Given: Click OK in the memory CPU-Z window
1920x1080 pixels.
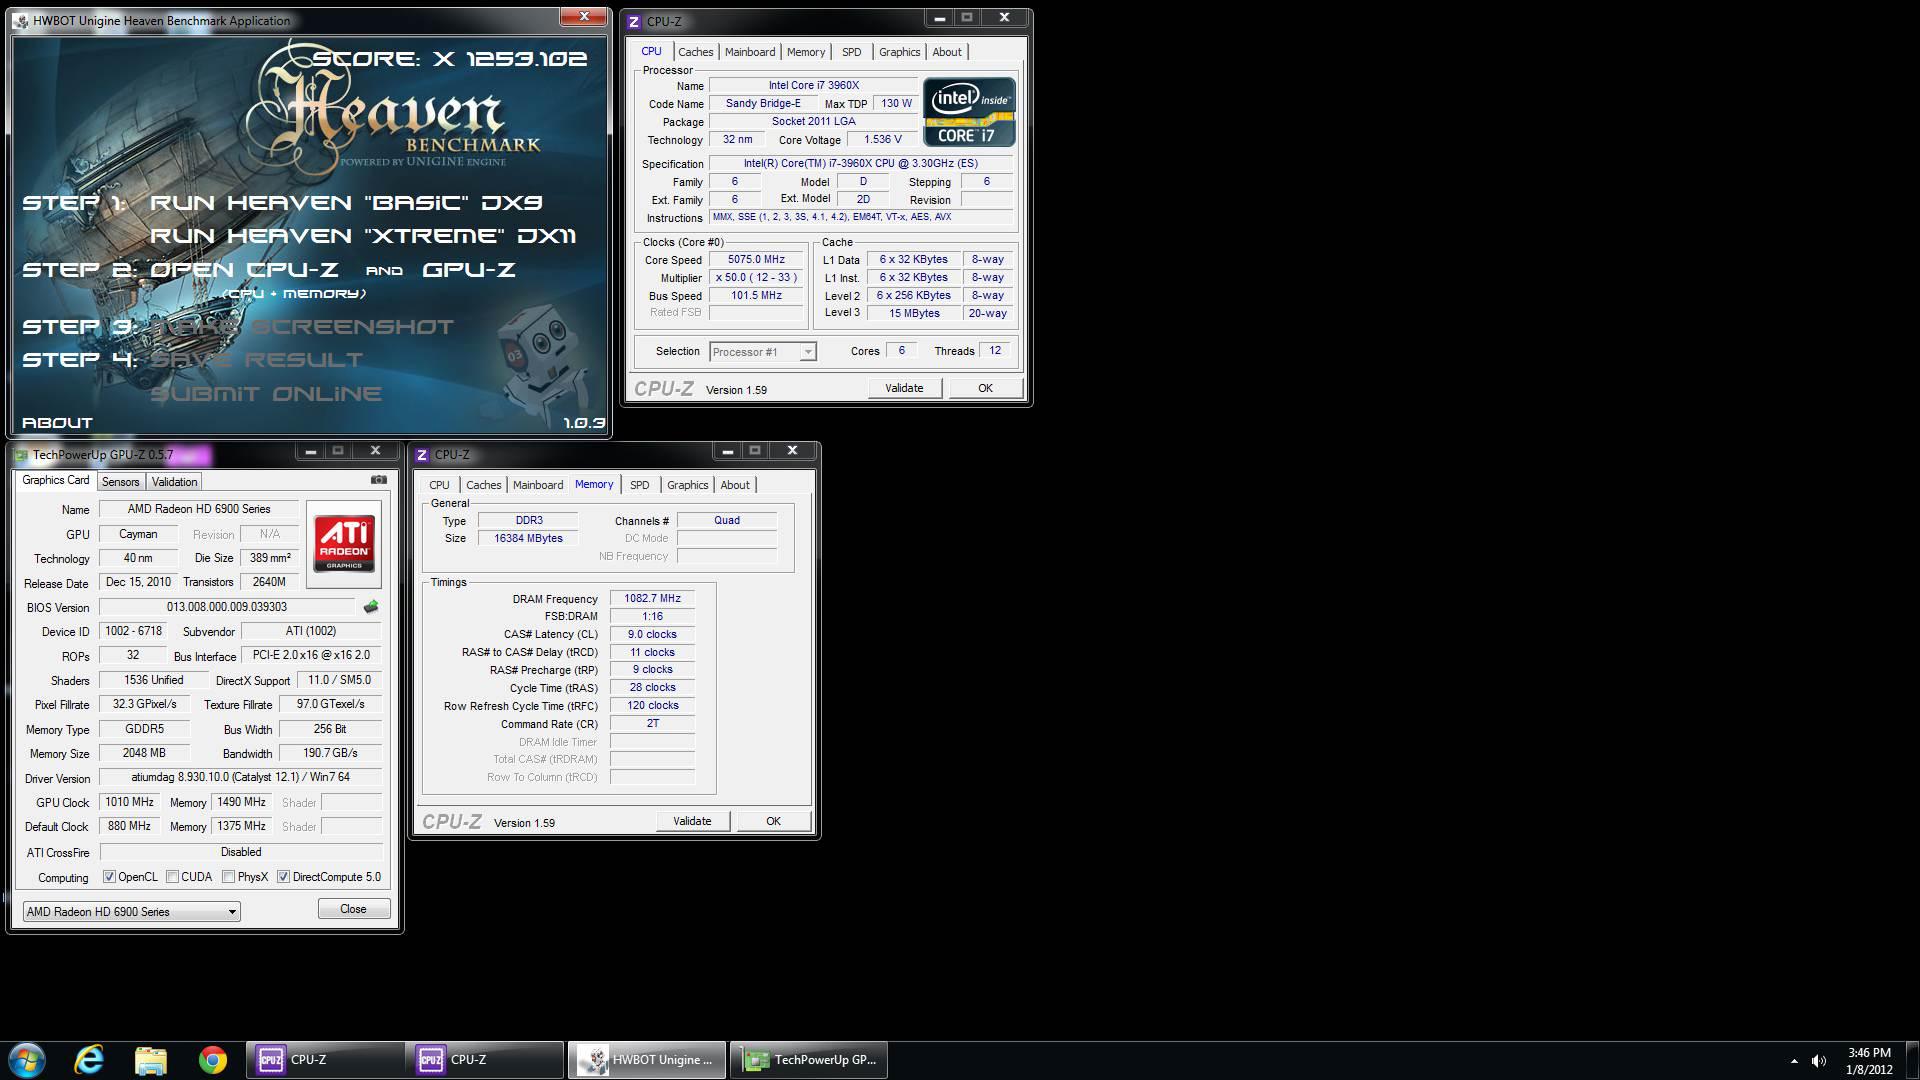Looking at the screenshot, I should [x=773, y=821].
